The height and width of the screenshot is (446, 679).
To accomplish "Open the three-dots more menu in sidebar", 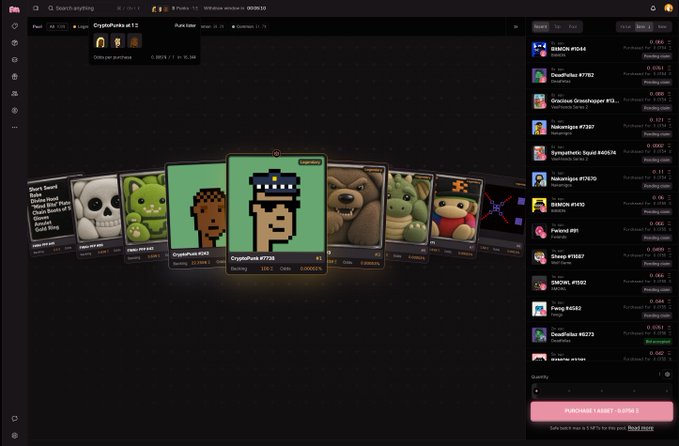I will tap(15, 127).
